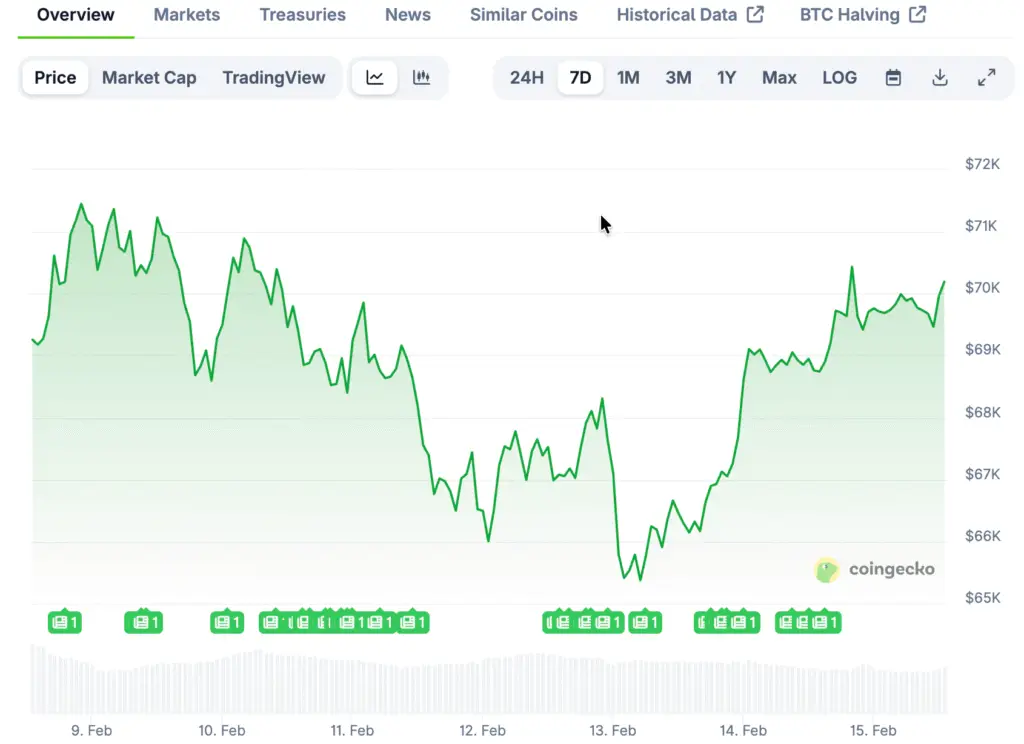The width and height of the screenshot is (1024, 744).
Task: Set the chart range to 1M
Action: pos(628,78)
